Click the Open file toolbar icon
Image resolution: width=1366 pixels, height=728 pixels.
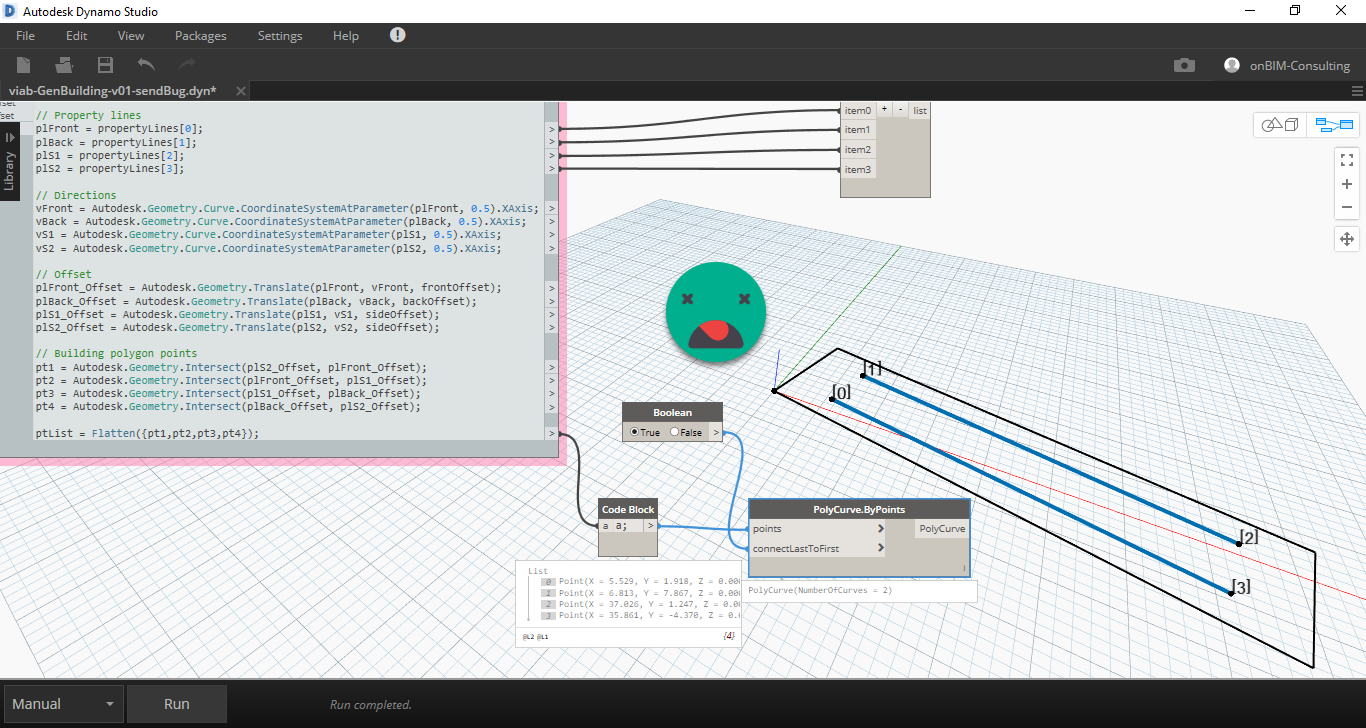click(64, 65)
